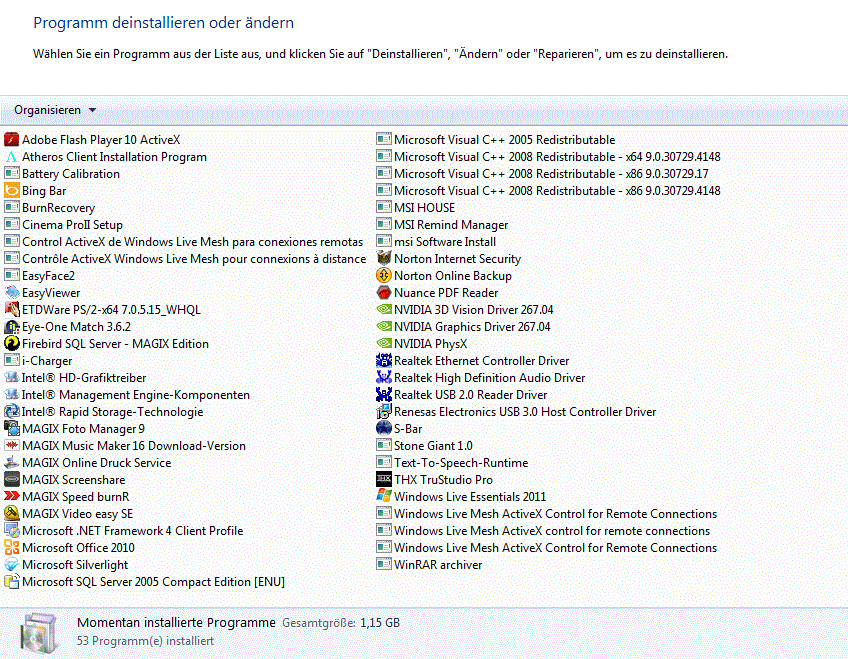This screenshot has height=659, width=848.
Task: Click the MAGIX Music Maker 16 icon
Action: tap(11, 446)
